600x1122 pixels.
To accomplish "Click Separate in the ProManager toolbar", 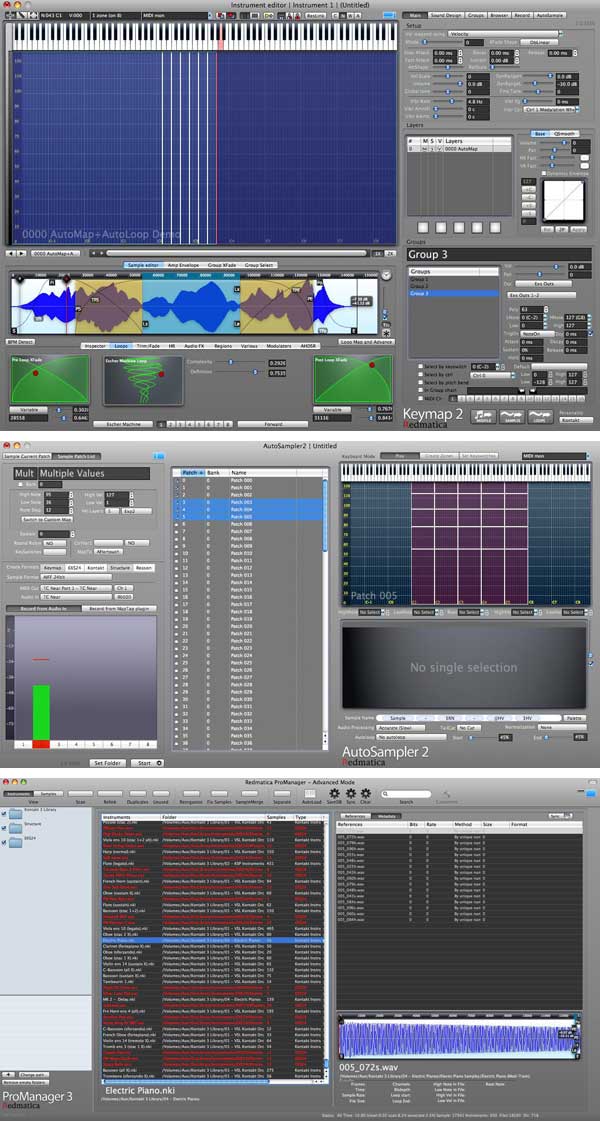I will (282, 794).
